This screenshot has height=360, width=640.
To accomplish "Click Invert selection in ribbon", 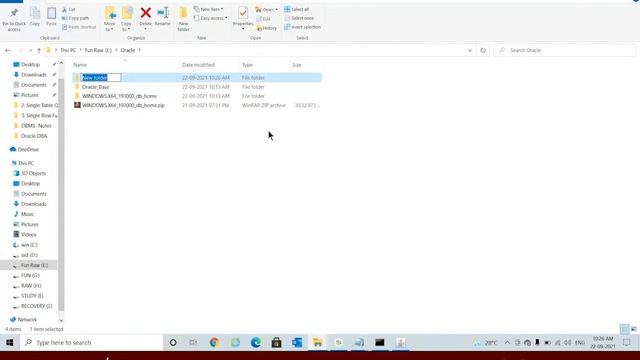I will [x=302, y=27].
